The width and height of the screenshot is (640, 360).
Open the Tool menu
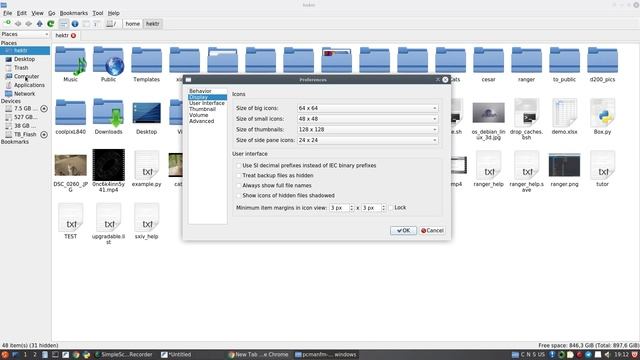coord(98,13)
